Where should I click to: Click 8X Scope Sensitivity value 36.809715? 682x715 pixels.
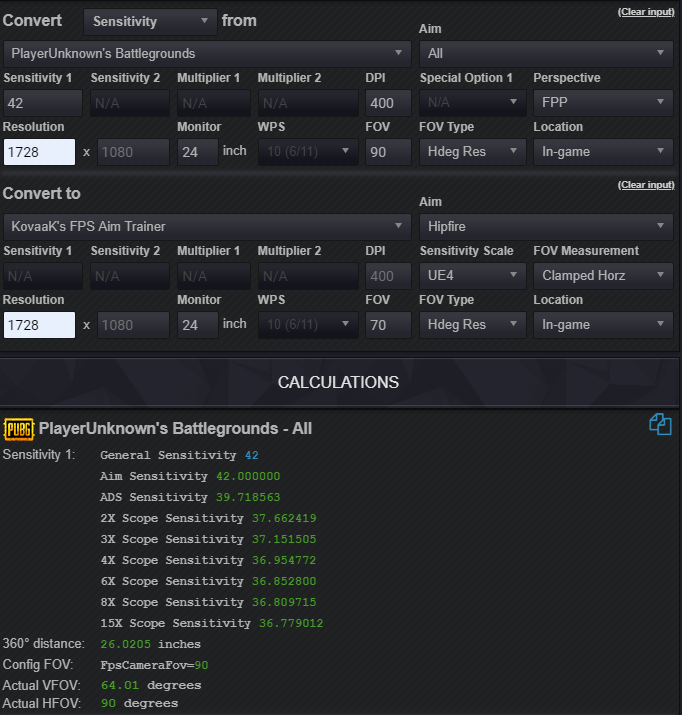tap(284, 602)
